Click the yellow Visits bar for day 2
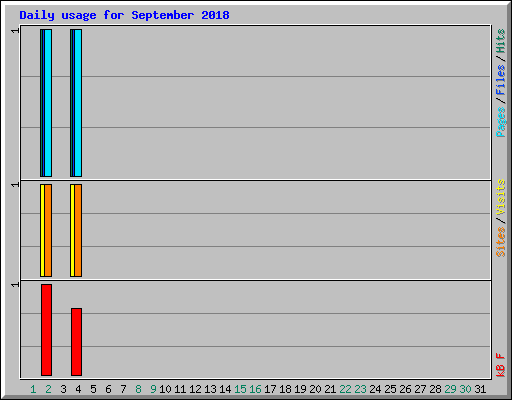This screenshot has height=400, width=512. [x=42, y=230]
